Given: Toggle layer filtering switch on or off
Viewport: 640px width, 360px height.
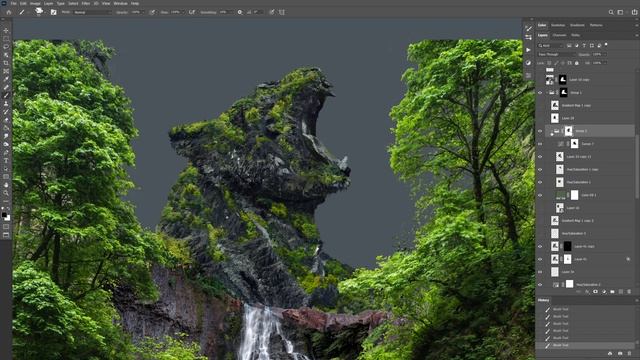Looking at the screenshot, I should click(x=606, y=44).
